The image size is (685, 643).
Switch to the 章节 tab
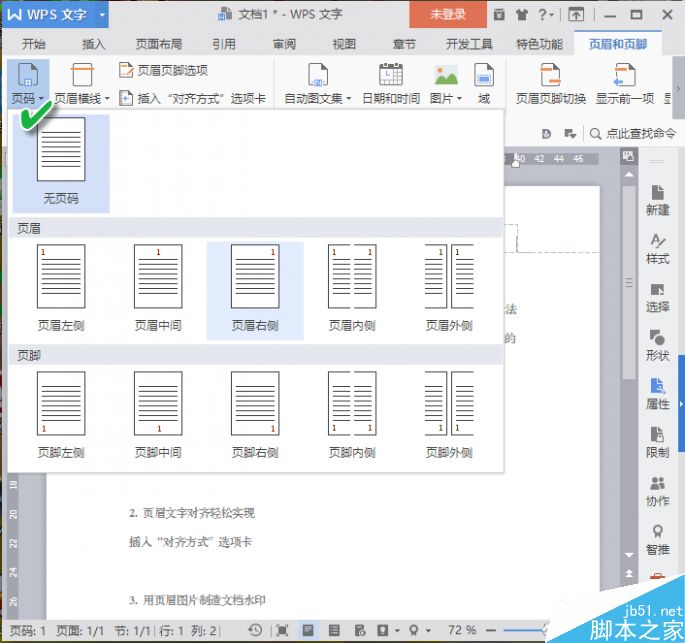click(x=404, y=44)
